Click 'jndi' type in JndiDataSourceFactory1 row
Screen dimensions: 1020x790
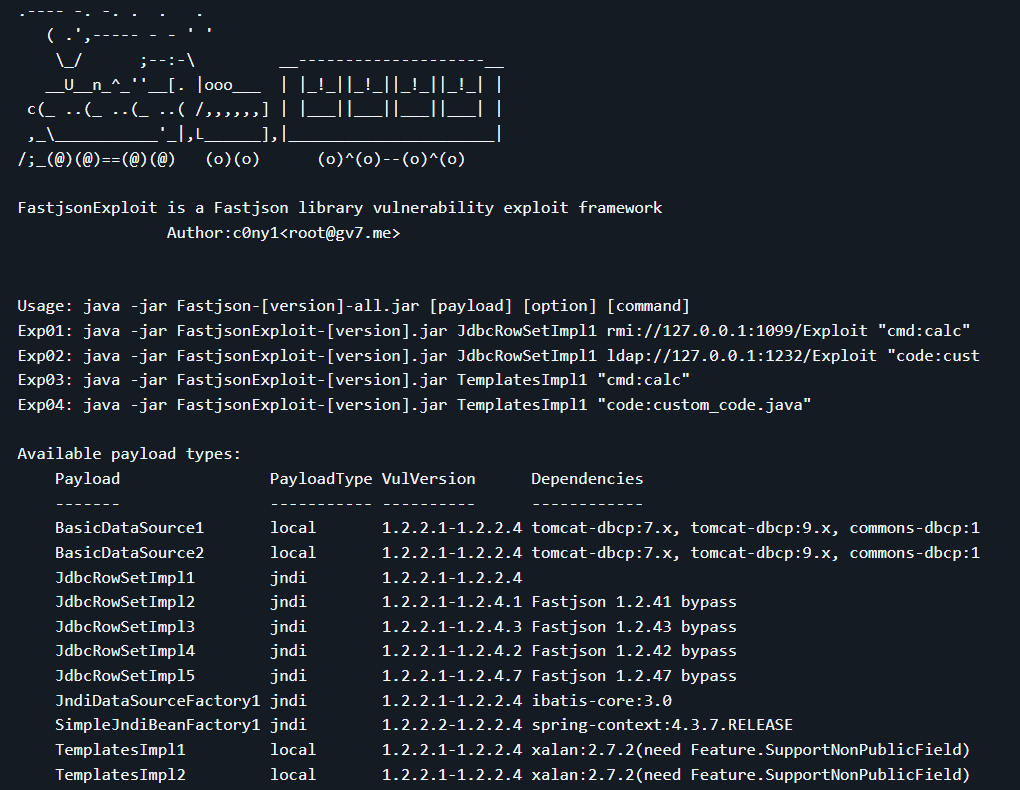[289, 700]
